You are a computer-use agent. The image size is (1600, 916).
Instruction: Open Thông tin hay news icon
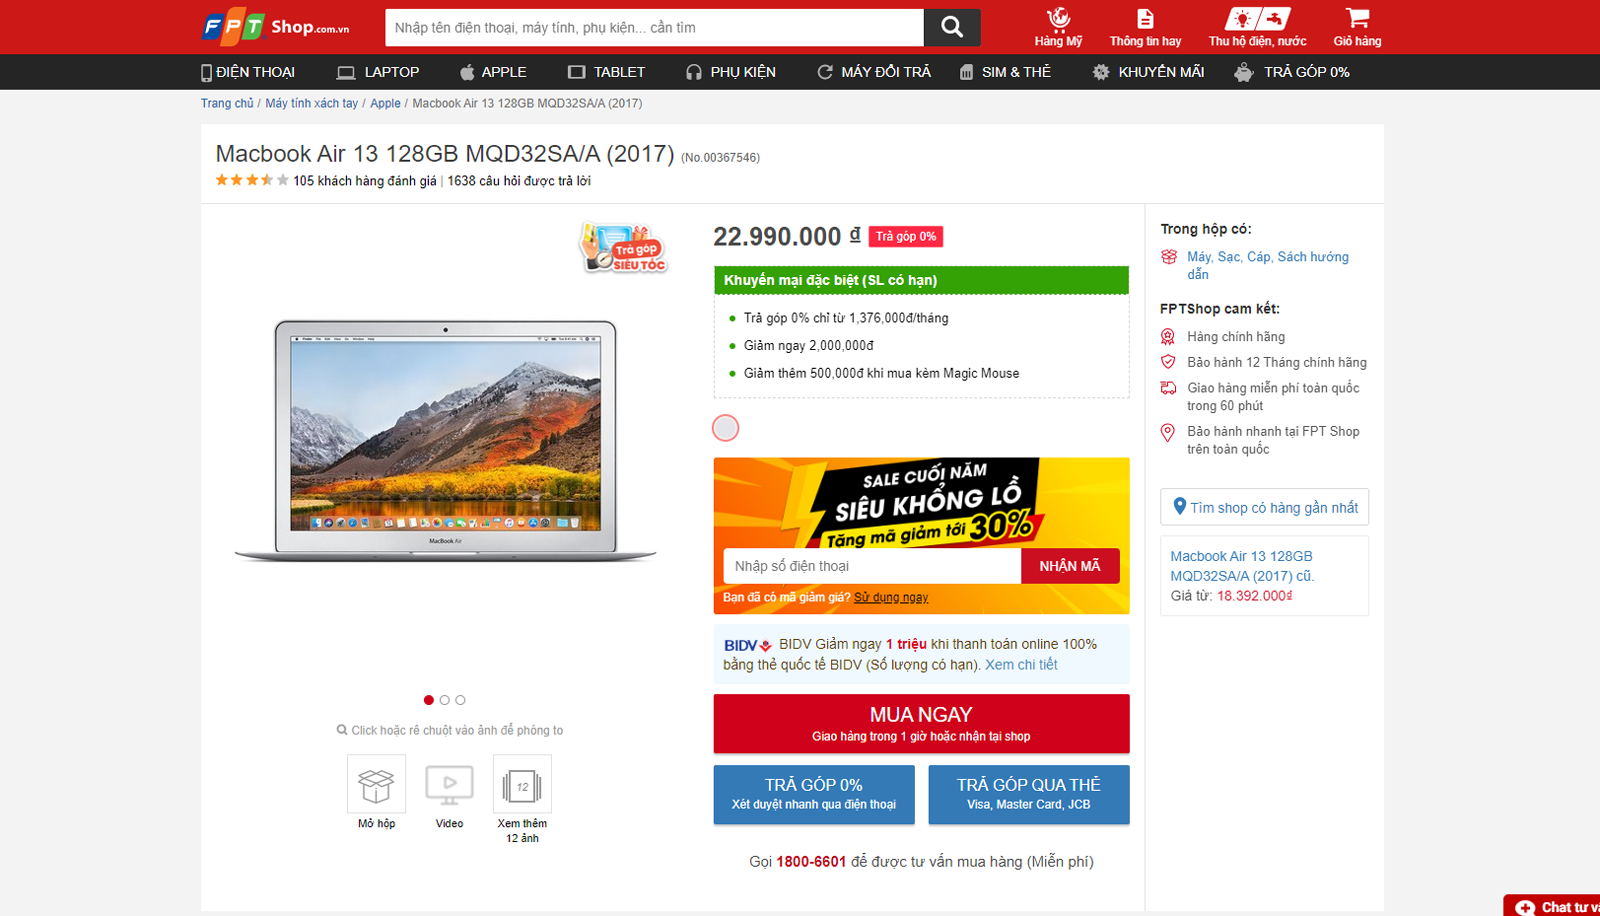tap(1145, 27)
